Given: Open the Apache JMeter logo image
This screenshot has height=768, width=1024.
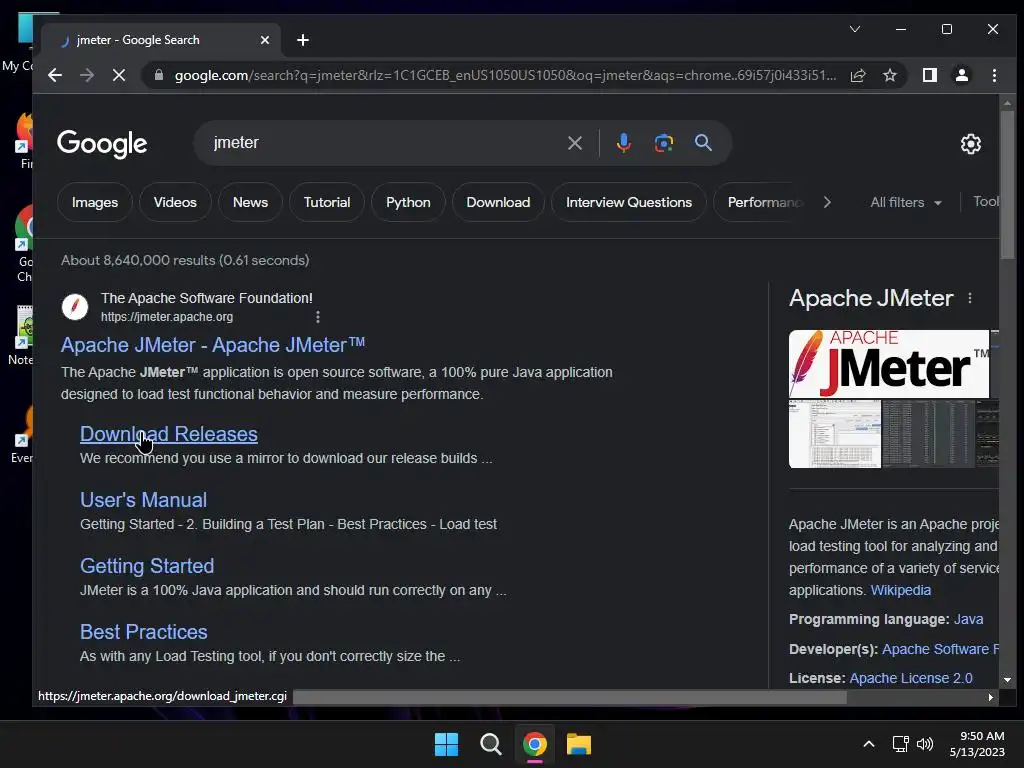Looking at the screenshot, I should [889, 364].
